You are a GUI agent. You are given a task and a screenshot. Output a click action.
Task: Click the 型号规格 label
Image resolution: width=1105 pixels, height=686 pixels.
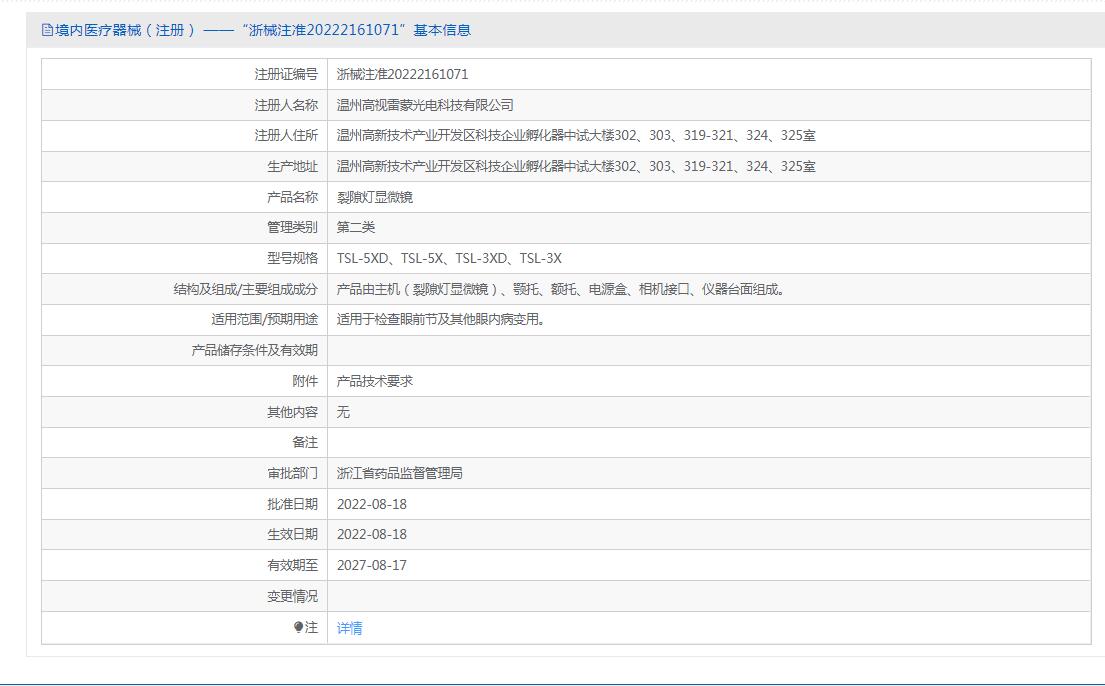click(x=292, y=258)
